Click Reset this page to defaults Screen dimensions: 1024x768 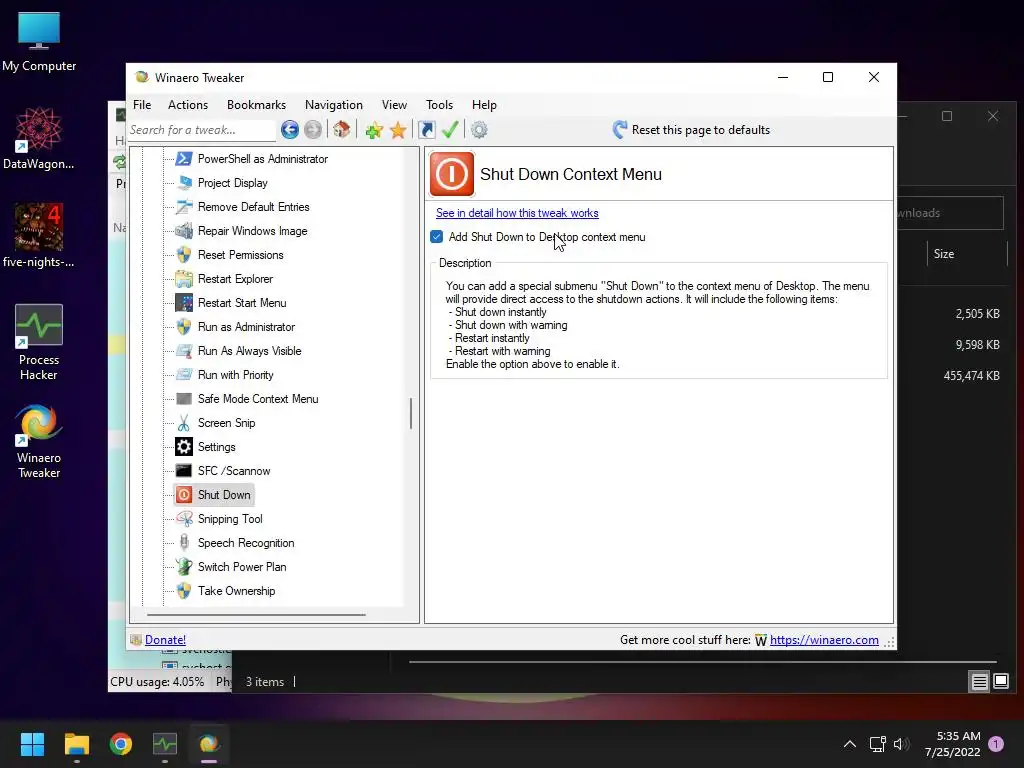click(691, 130)
